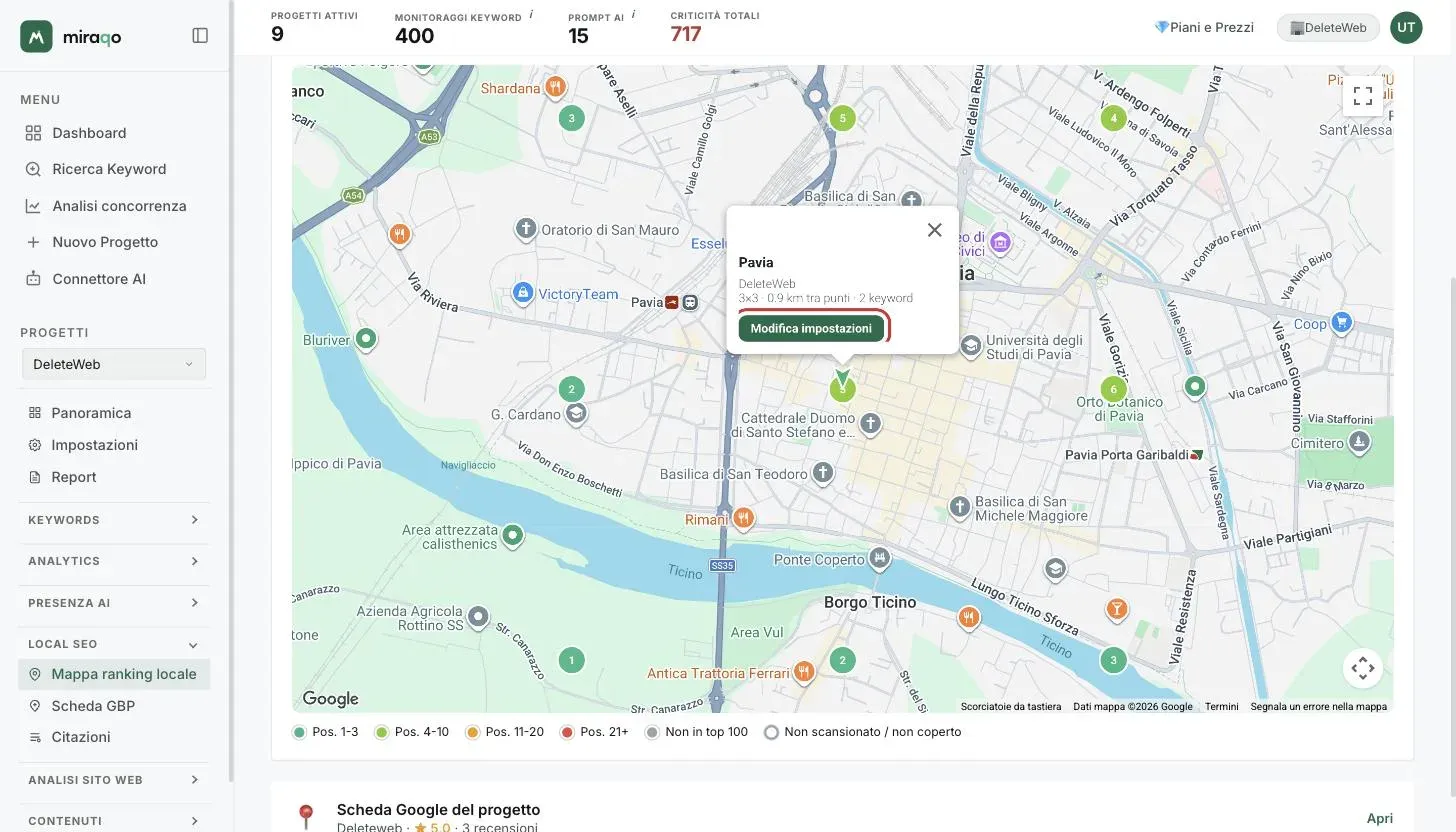Viewport: 1456px width, 832px height.
Task: Click the DeleteWeb account button
Action: (x=1328, y=27)
